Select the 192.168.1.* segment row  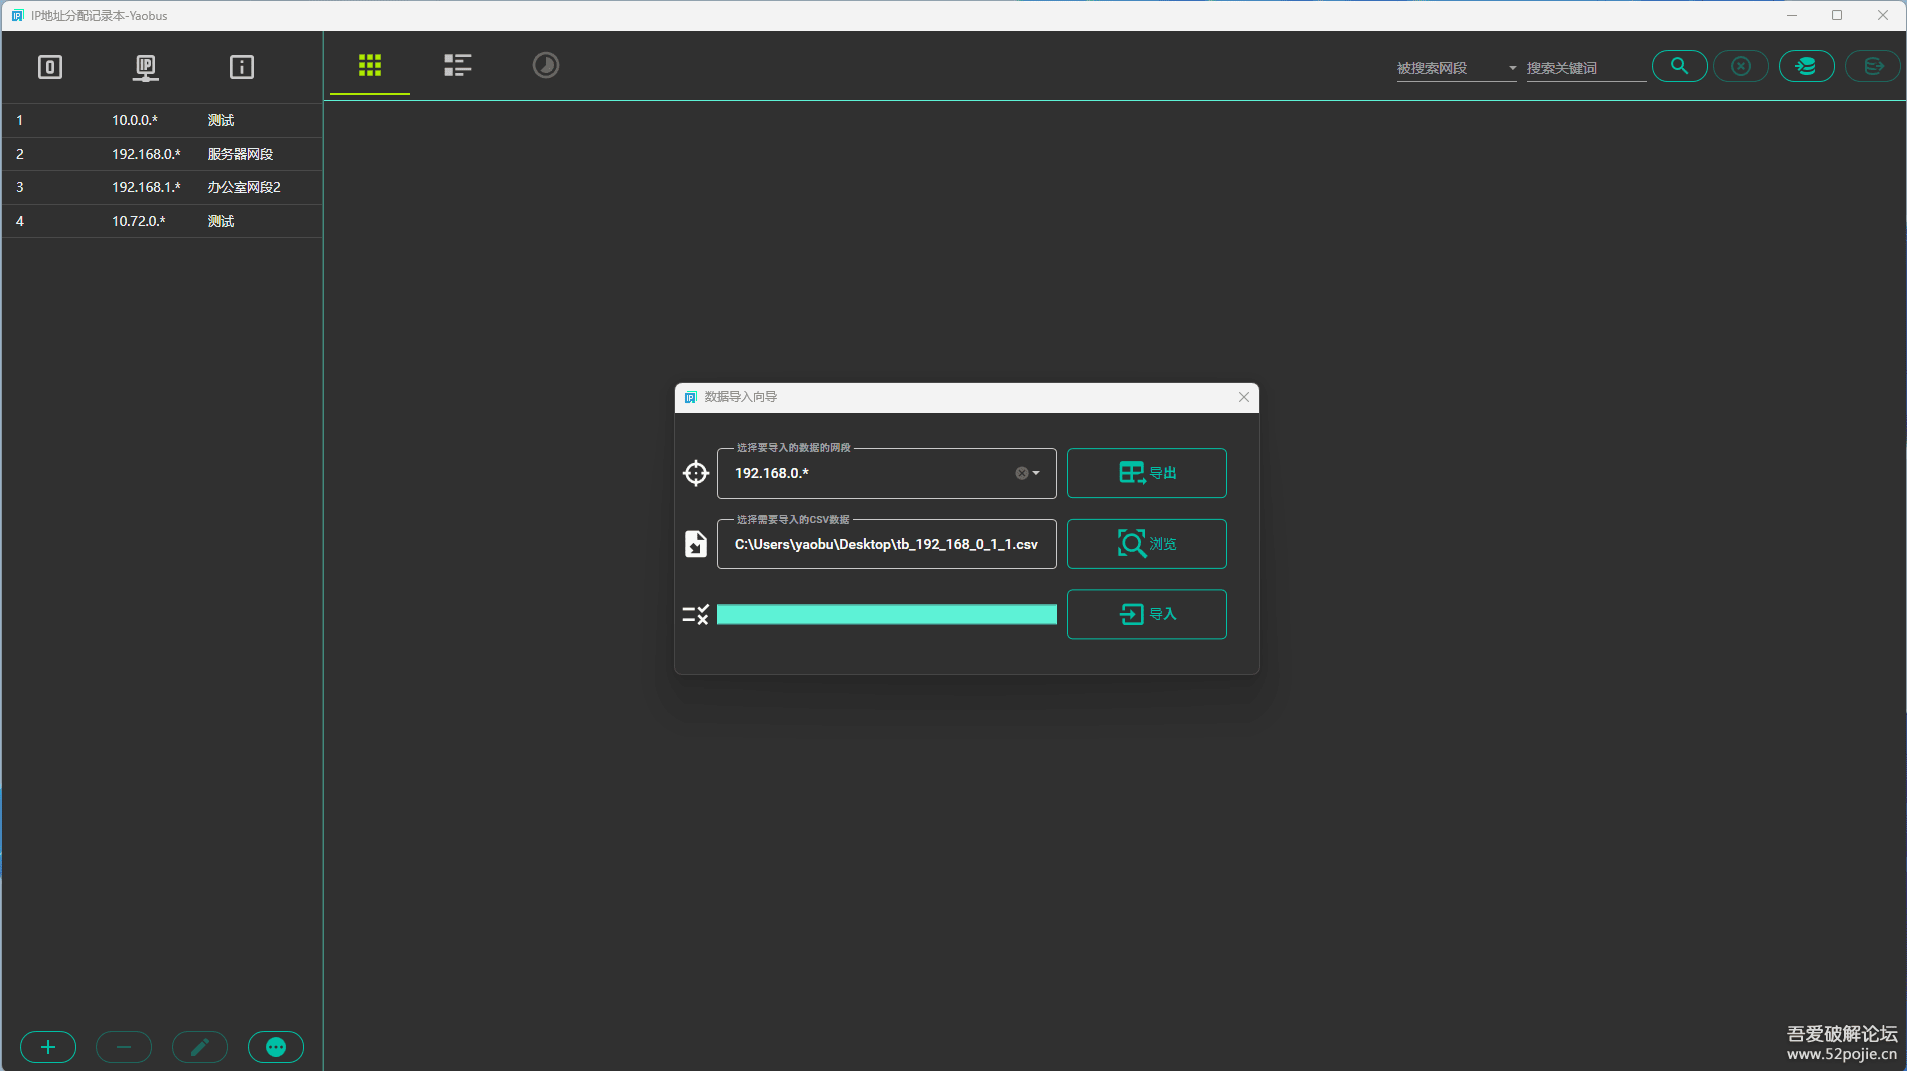tap(162, 187)
